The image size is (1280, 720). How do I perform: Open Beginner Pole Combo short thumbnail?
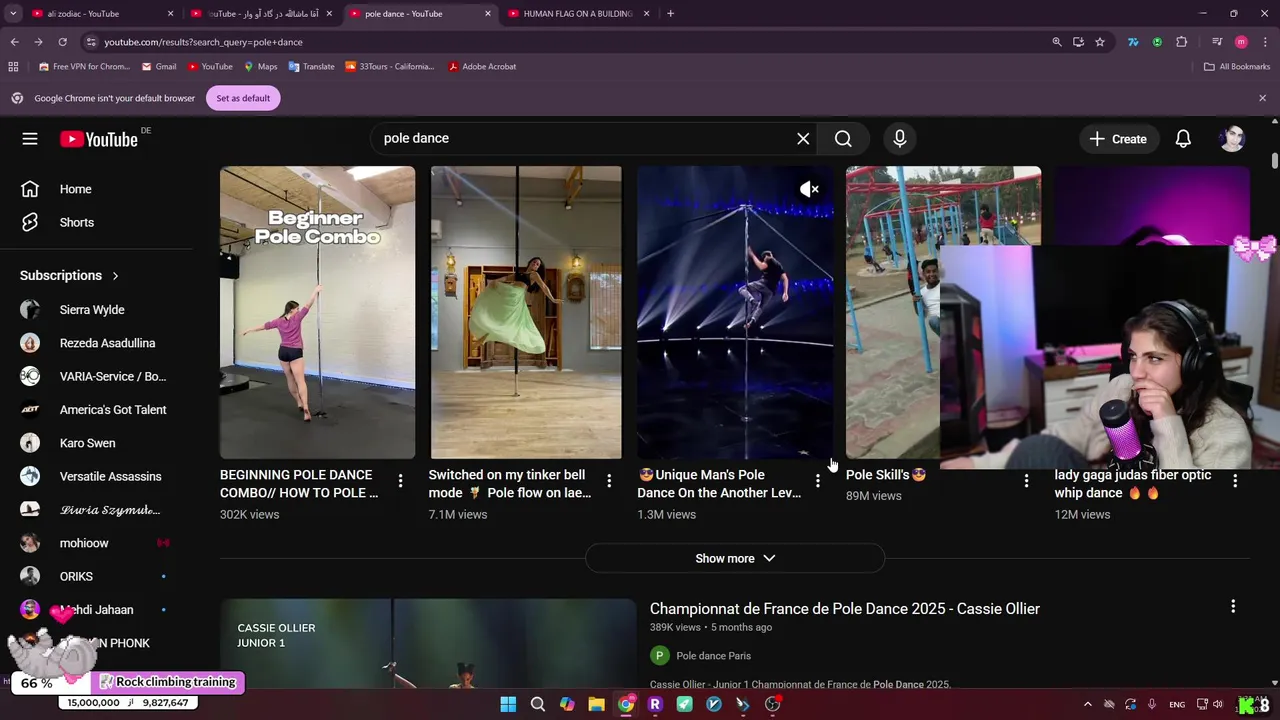317,312
